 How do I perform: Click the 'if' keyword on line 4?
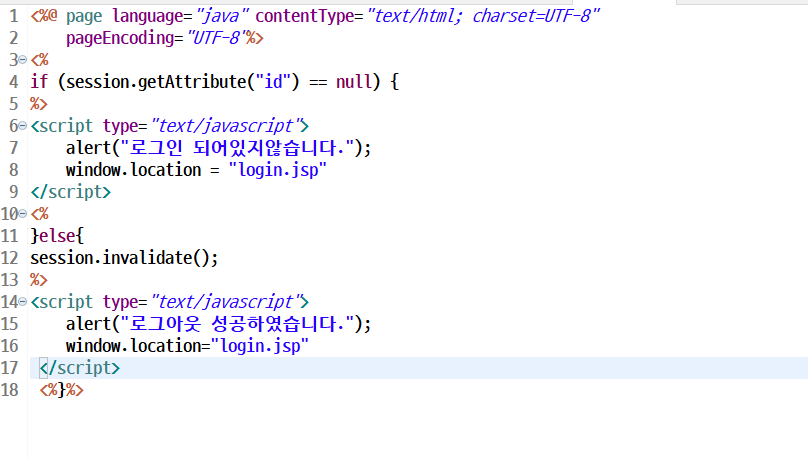39,82
